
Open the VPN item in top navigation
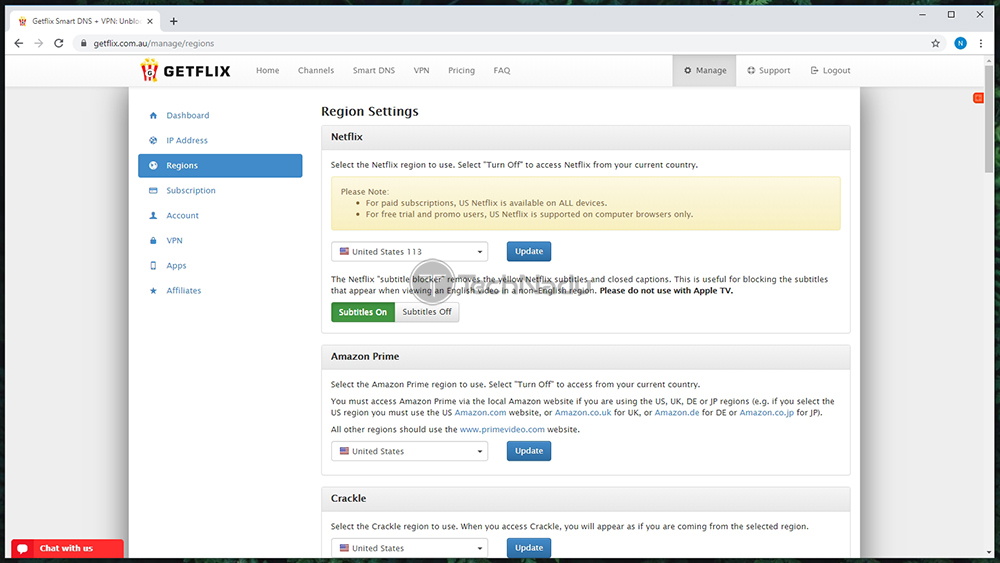422,70
